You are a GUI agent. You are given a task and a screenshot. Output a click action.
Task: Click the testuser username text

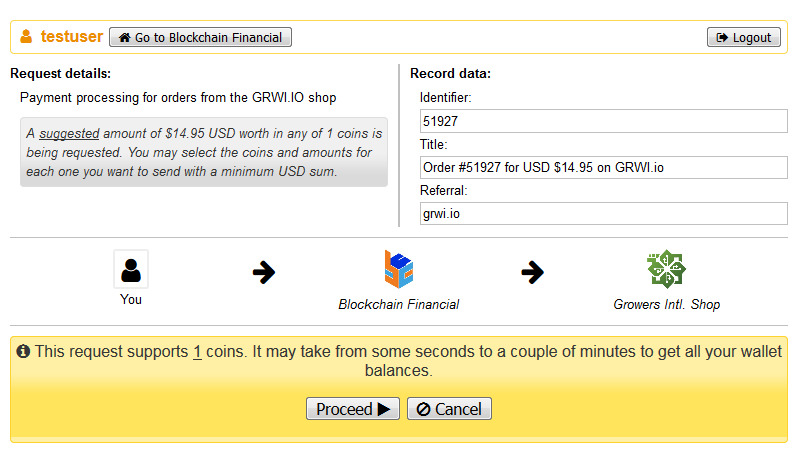(x=71, y=37)
